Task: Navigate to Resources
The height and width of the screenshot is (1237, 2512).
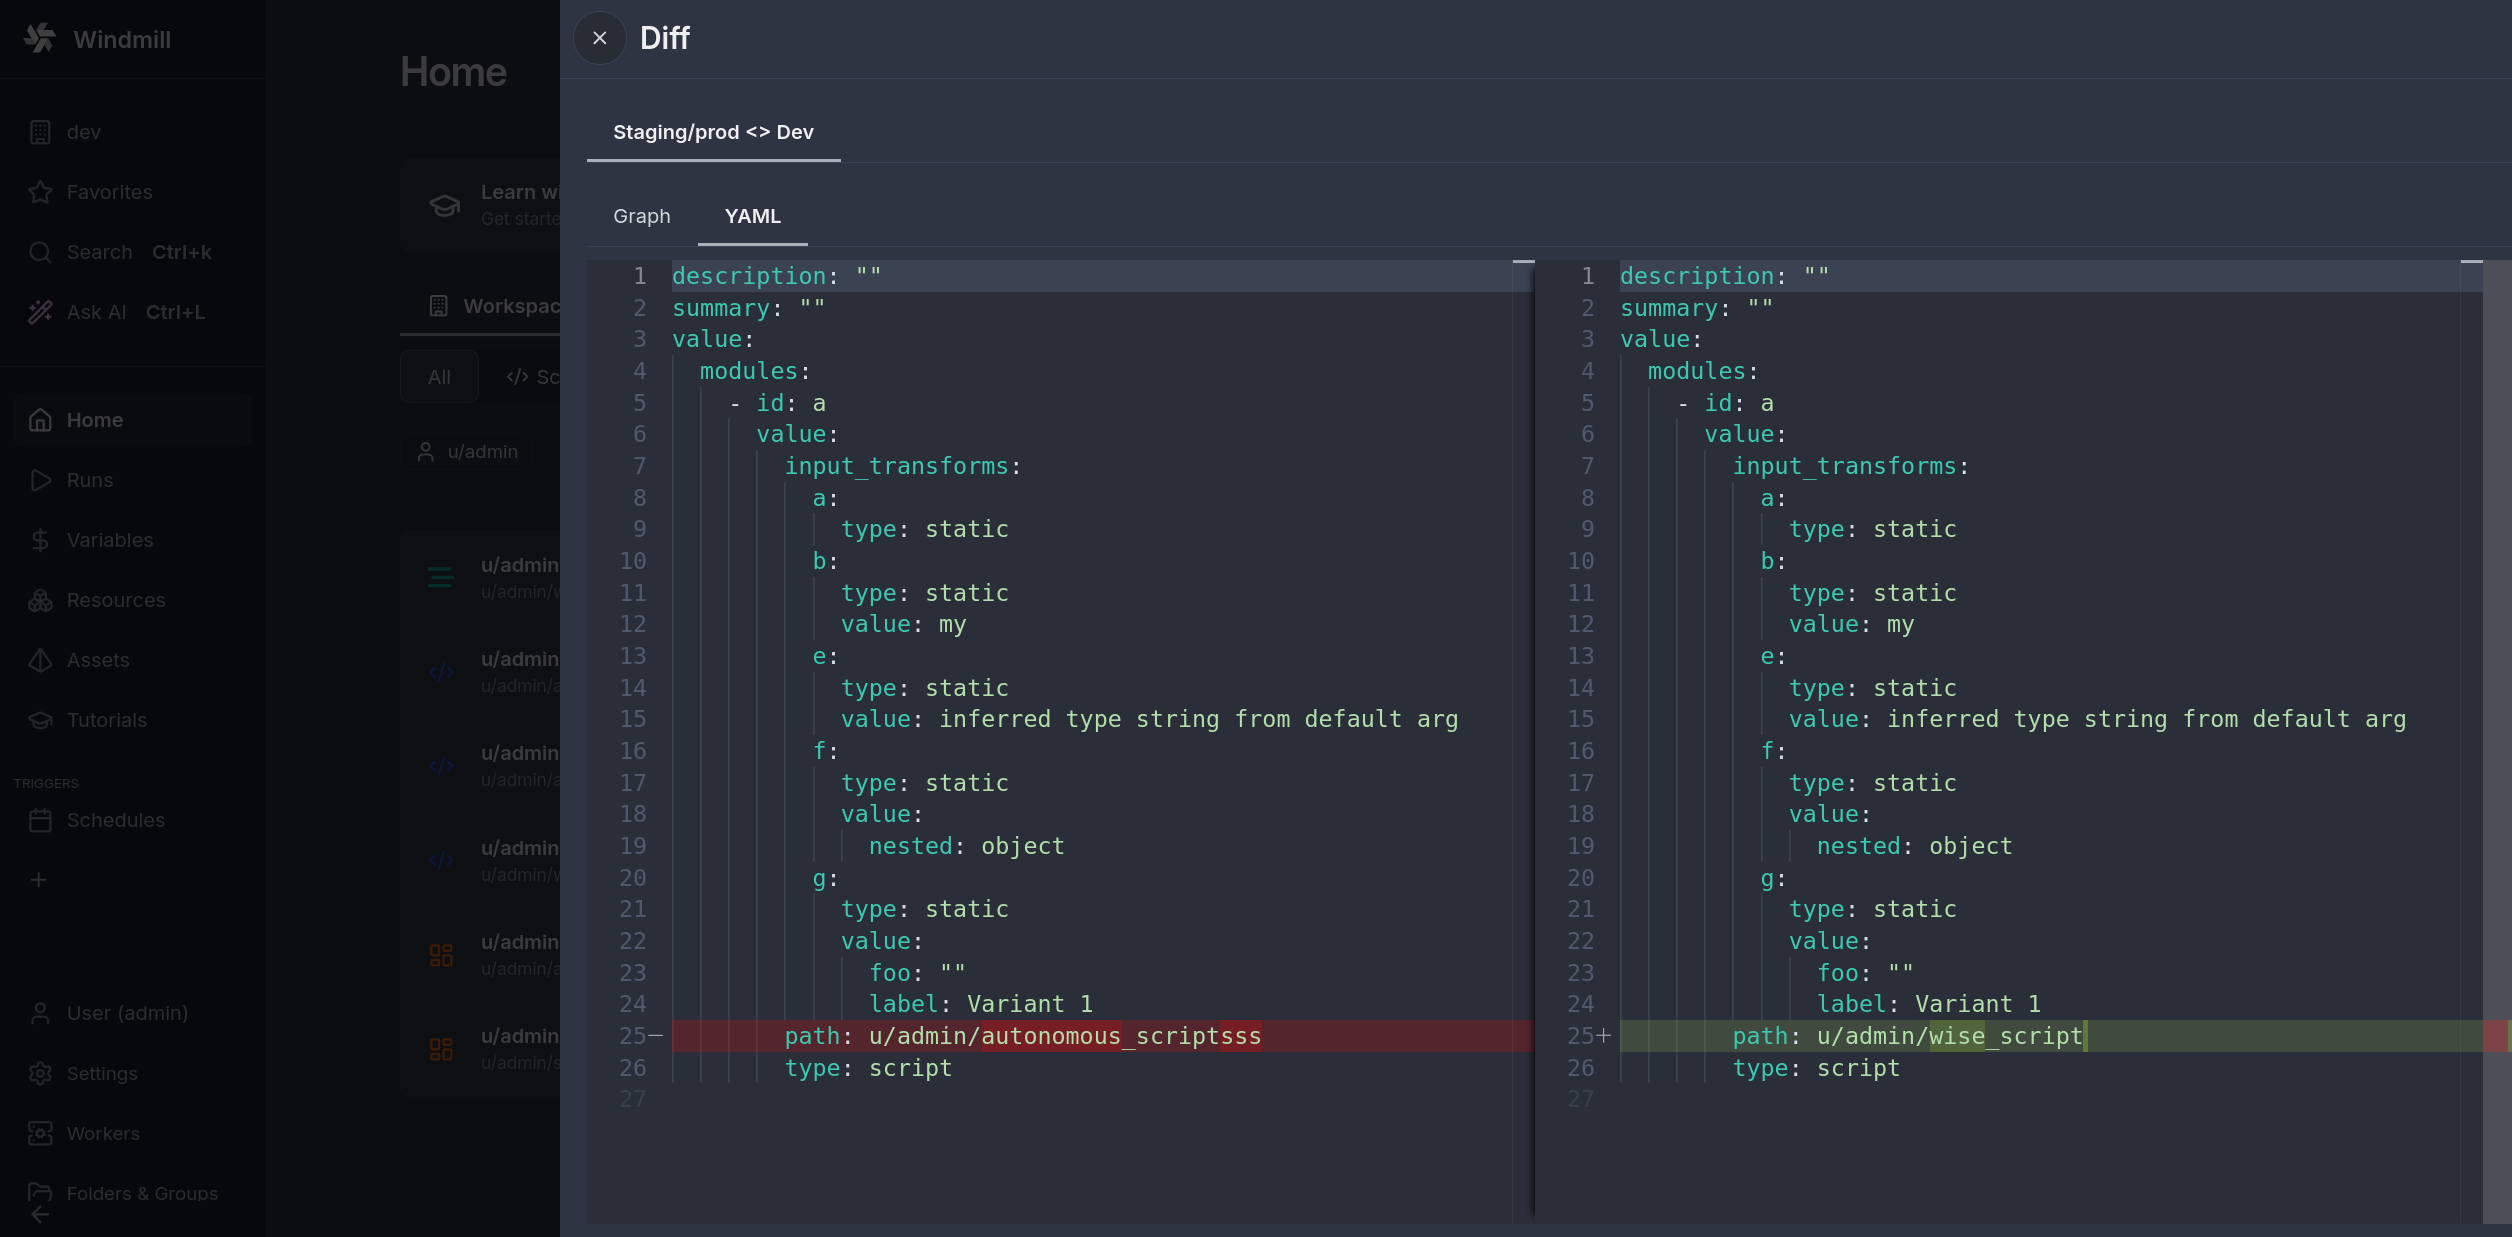Action: [x=115, y=600]
